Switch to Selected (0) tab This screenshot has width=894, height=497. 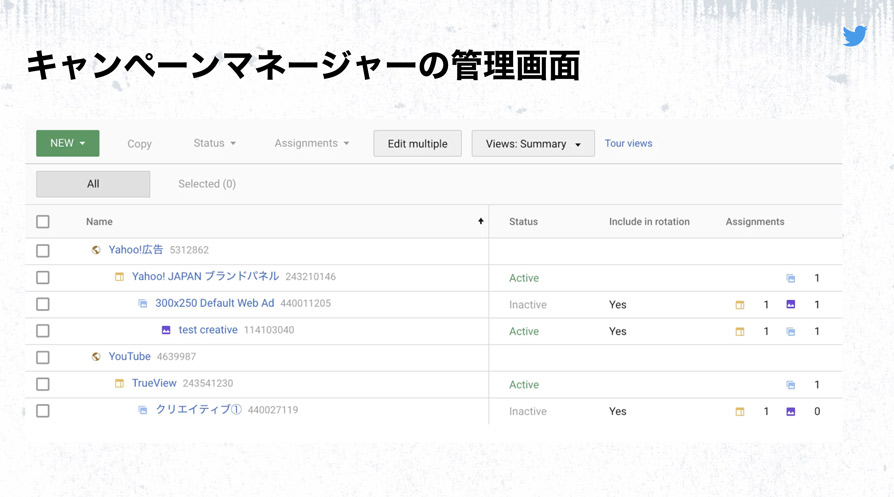[207, 184]
